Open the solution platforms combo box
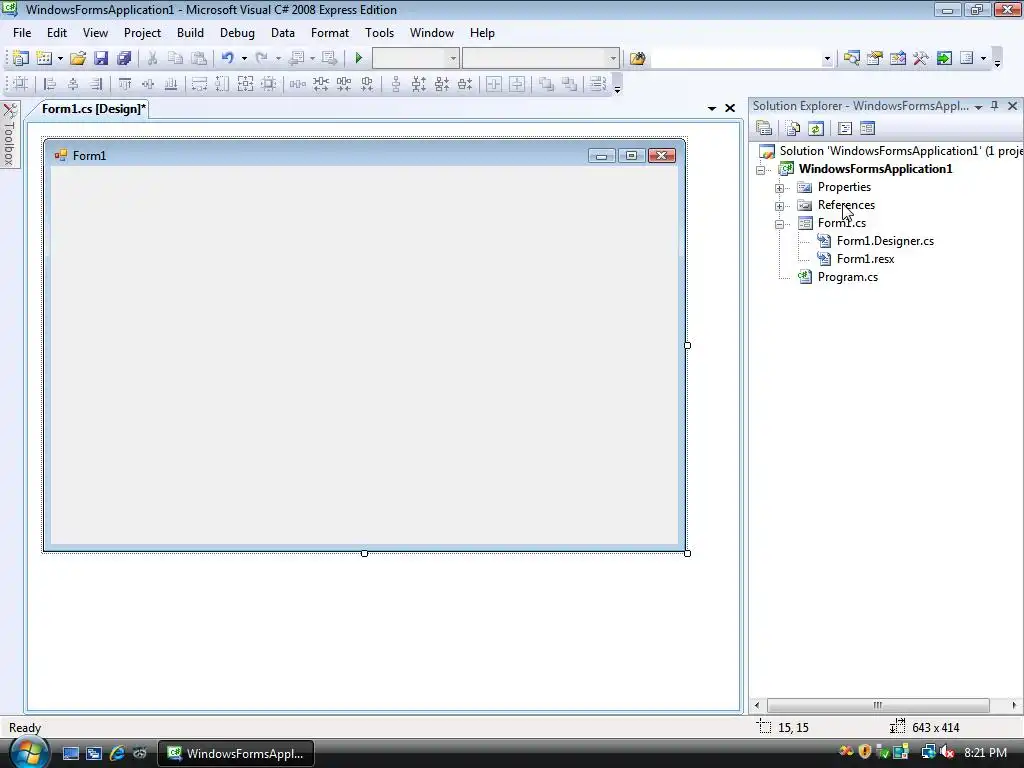 click(540, 58)
